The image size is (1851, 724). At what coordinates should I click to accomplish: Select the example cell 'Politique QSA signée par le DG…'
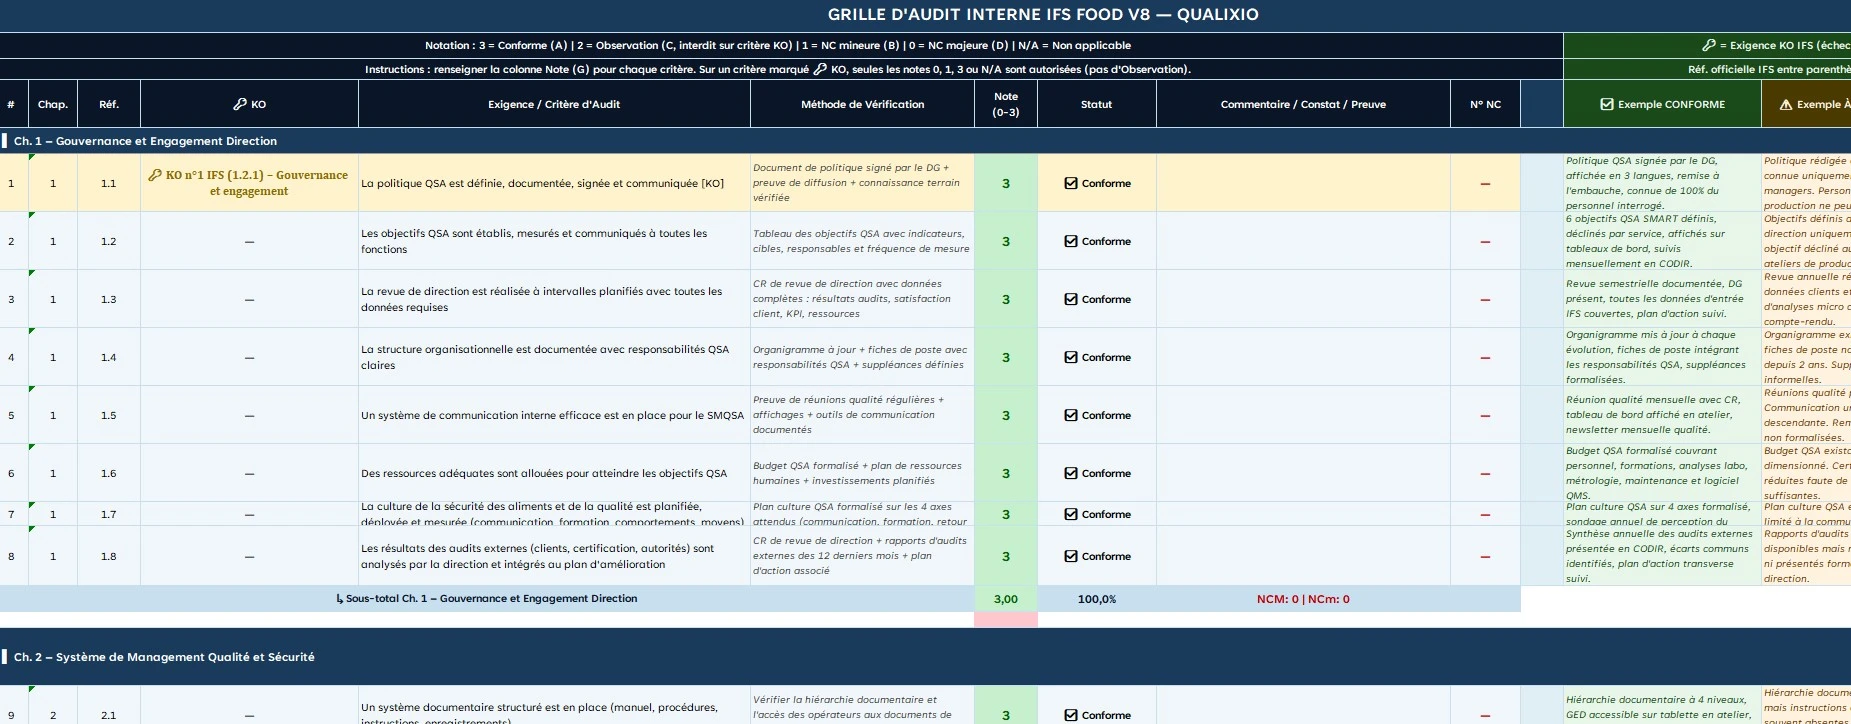1662,183
